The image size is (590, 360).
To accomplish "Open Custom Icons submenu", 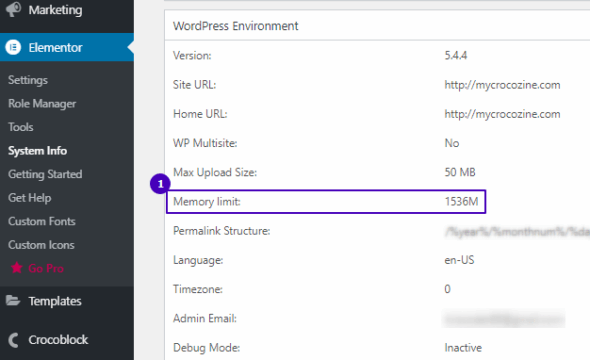I will 41,245.
